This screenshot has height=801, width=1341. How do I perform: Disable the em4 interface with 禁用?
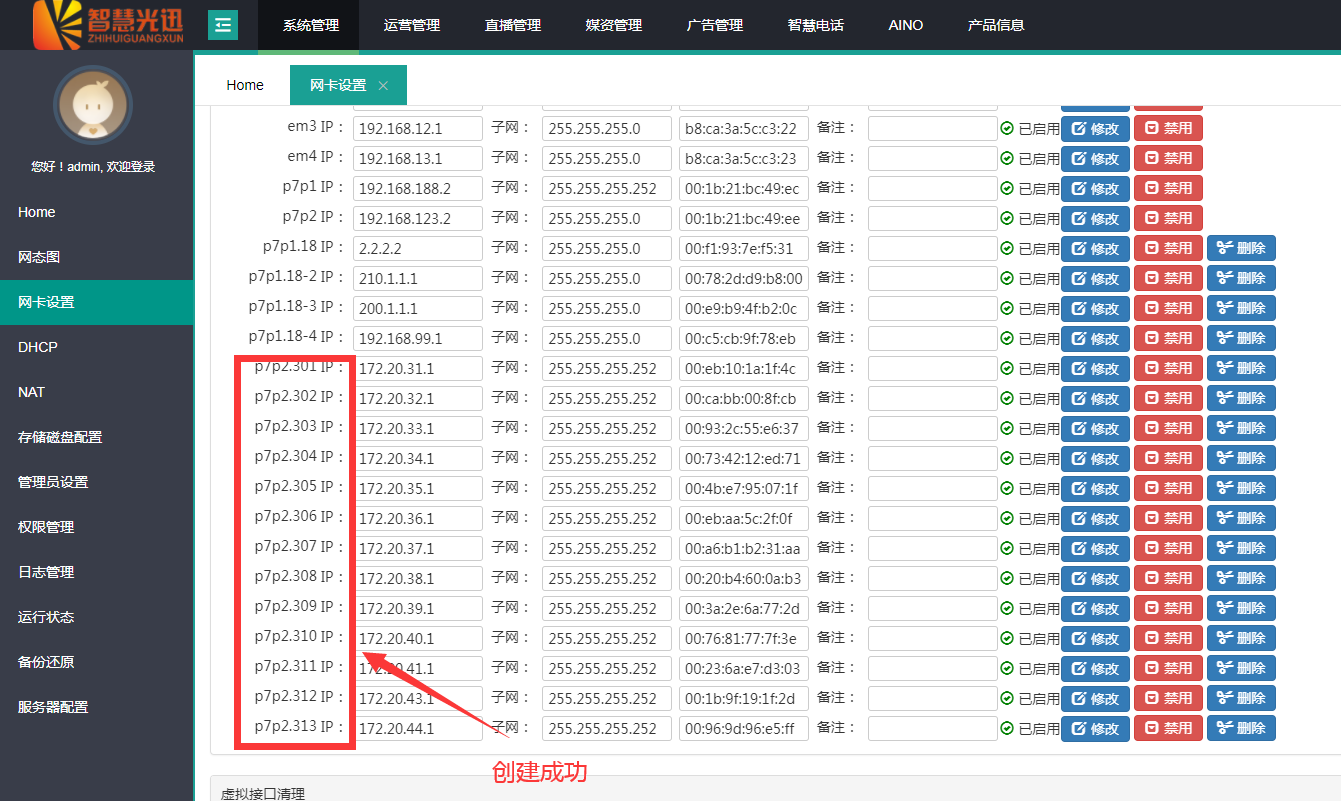(x=1168, y=159)
